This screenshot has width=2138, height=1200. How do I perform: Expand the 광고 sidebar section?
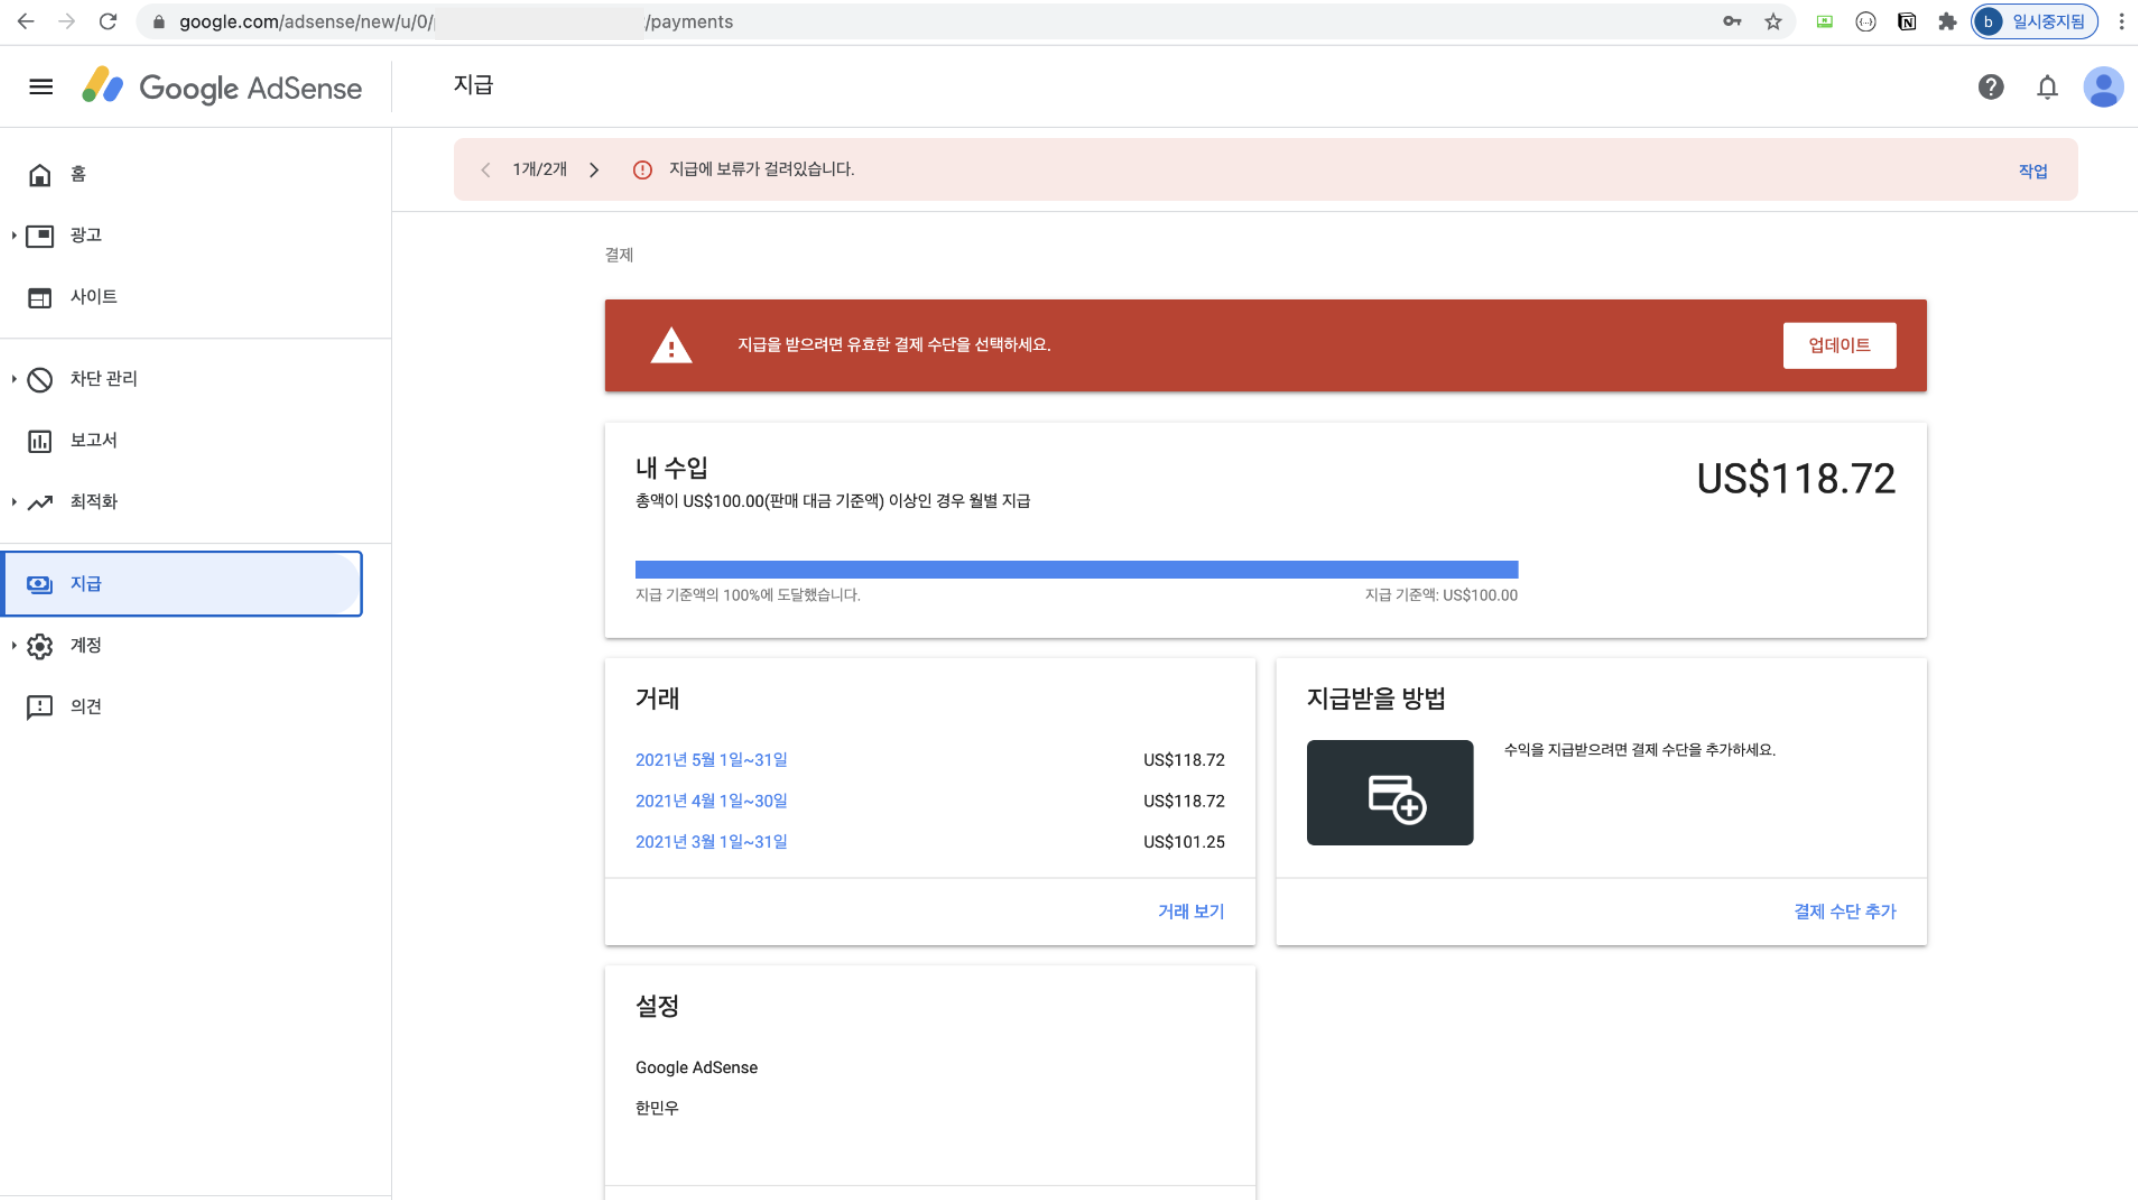coord(14,235)
